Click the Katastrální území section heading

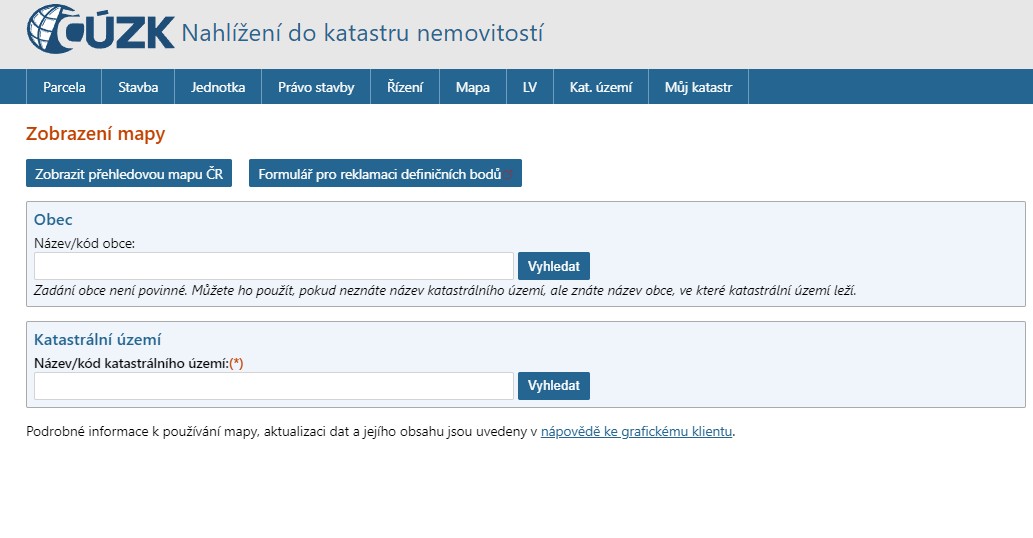click(98, 340)
